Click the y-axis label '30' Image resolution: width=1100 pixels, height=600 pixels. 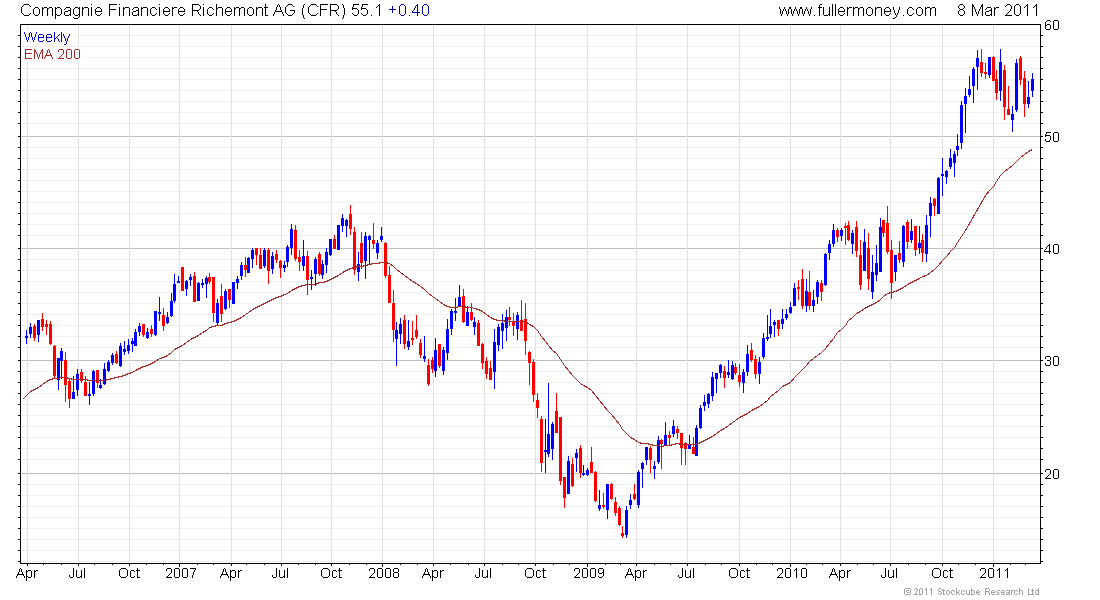click(1052, 361)
